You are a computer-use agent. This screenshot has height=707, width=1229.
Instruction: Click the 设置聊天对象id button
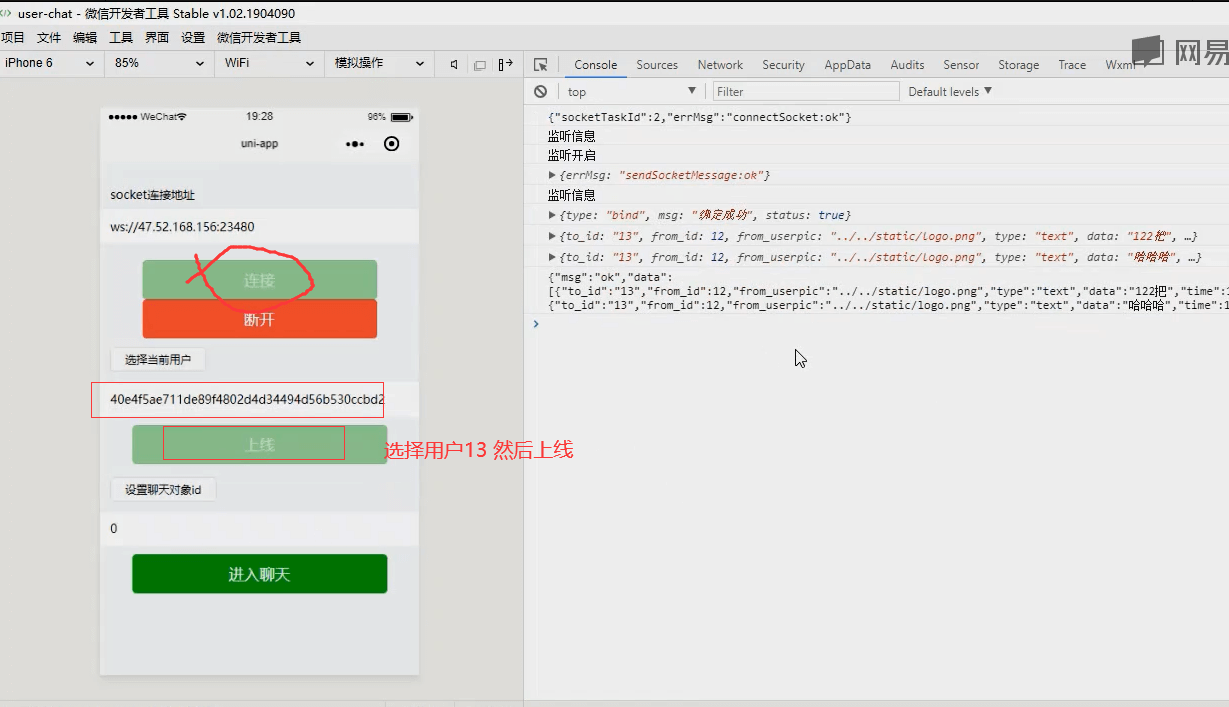tap(163, 490)
